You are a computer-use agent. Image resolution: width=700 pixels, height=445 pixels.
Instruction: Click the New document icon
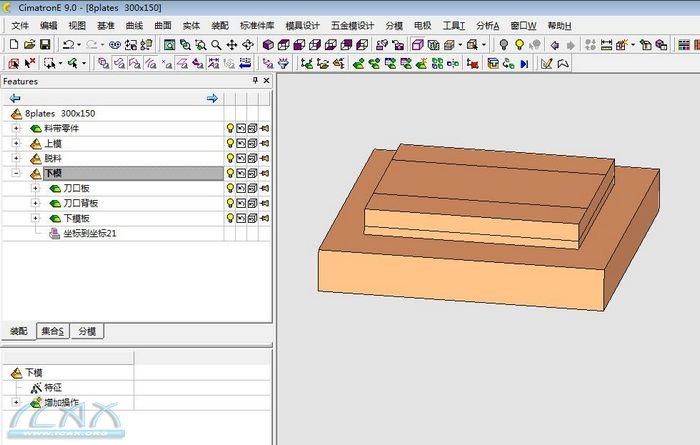(x=14, y=44)
